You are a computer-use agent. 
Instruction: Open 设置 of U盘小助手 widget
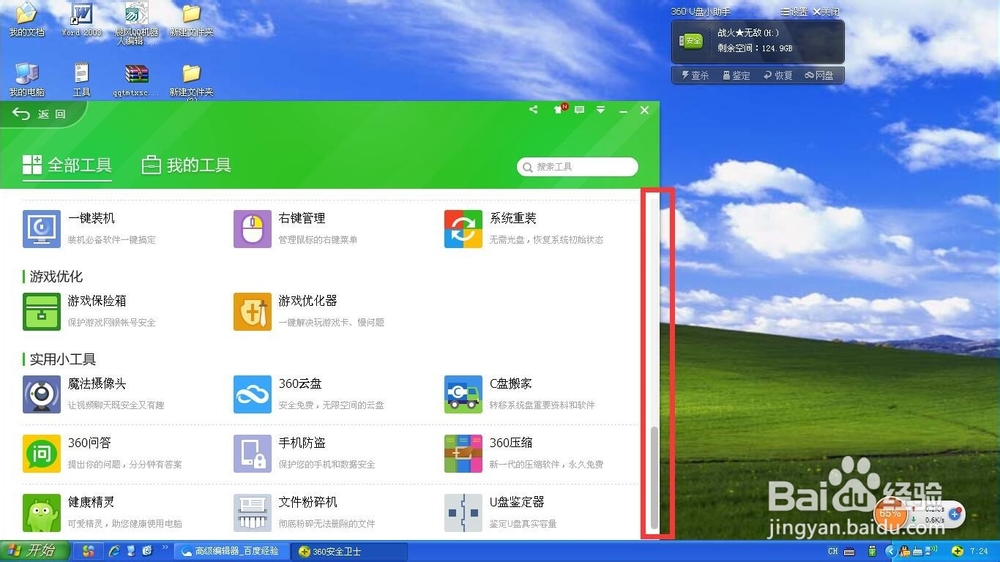point(794,11)
